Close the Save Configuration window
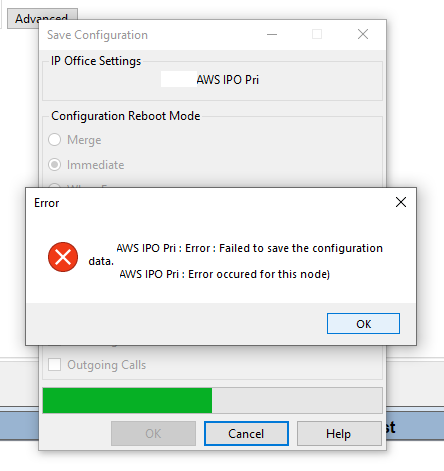 pyautogui.click(x=363, y=34)
